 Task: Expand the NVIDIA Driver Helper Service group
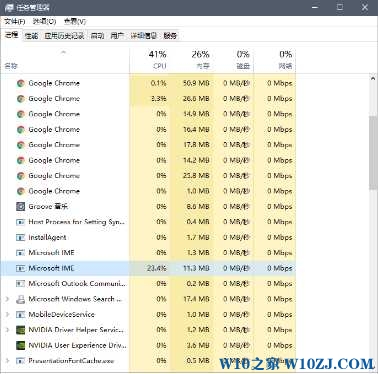pyautogui.click(x=7, y=330)
